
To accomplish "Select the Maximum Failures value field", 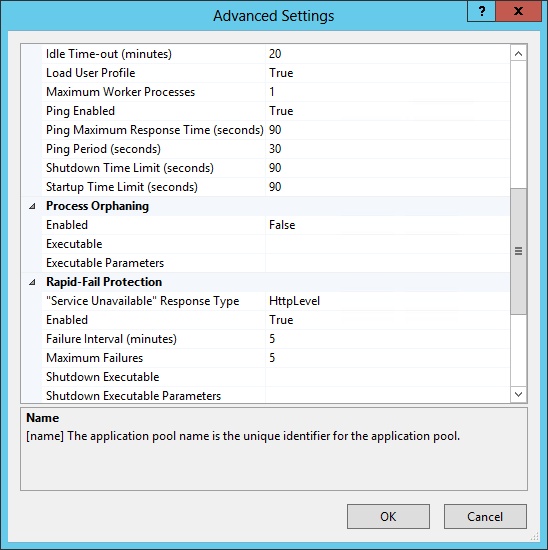I will (387, 358).
